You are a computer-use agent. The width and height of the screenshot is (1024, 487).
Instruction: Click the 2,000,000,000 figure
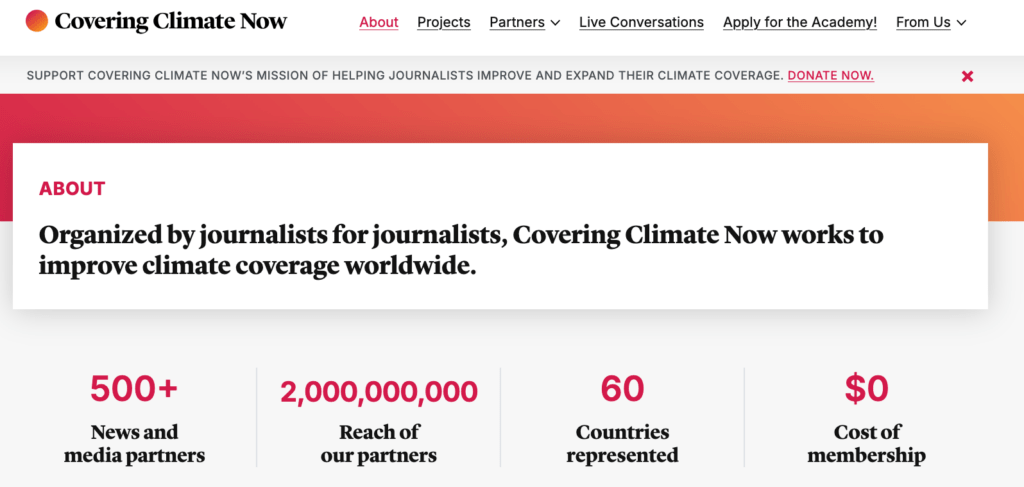[x=379, y=391]
